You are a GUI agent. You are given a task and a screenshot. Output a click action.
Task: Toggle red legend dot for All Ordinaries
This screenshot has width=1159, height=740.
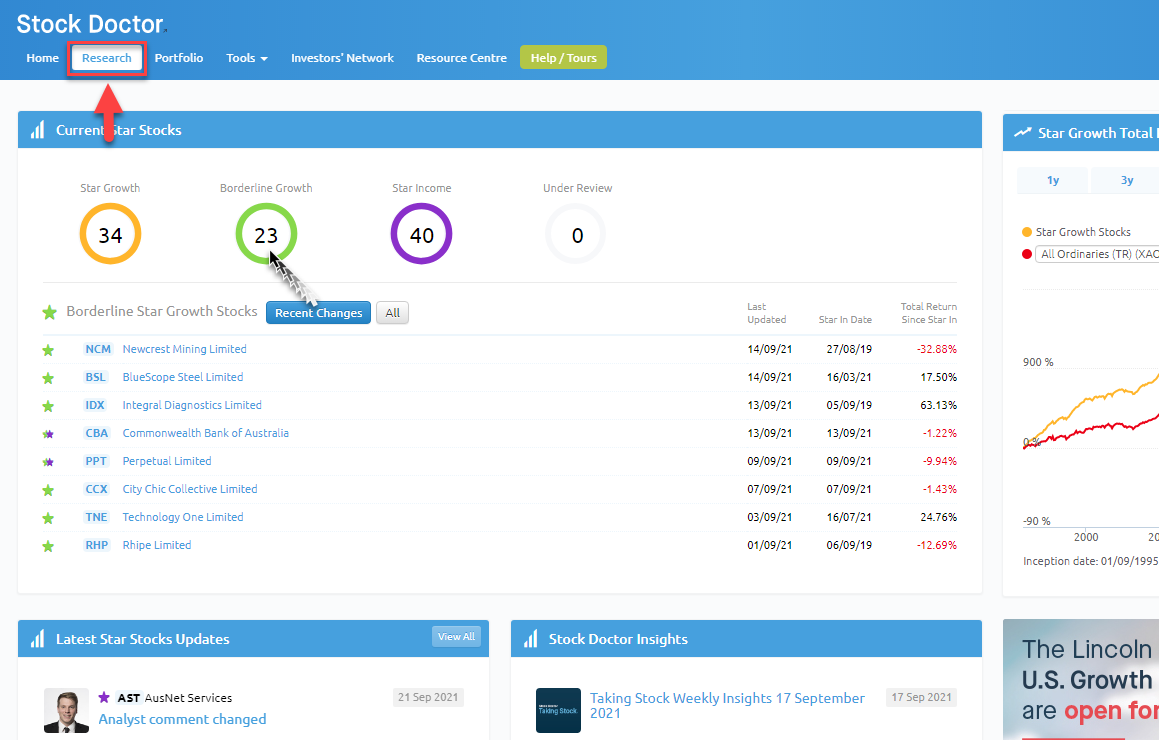(x=1027, y=254)
